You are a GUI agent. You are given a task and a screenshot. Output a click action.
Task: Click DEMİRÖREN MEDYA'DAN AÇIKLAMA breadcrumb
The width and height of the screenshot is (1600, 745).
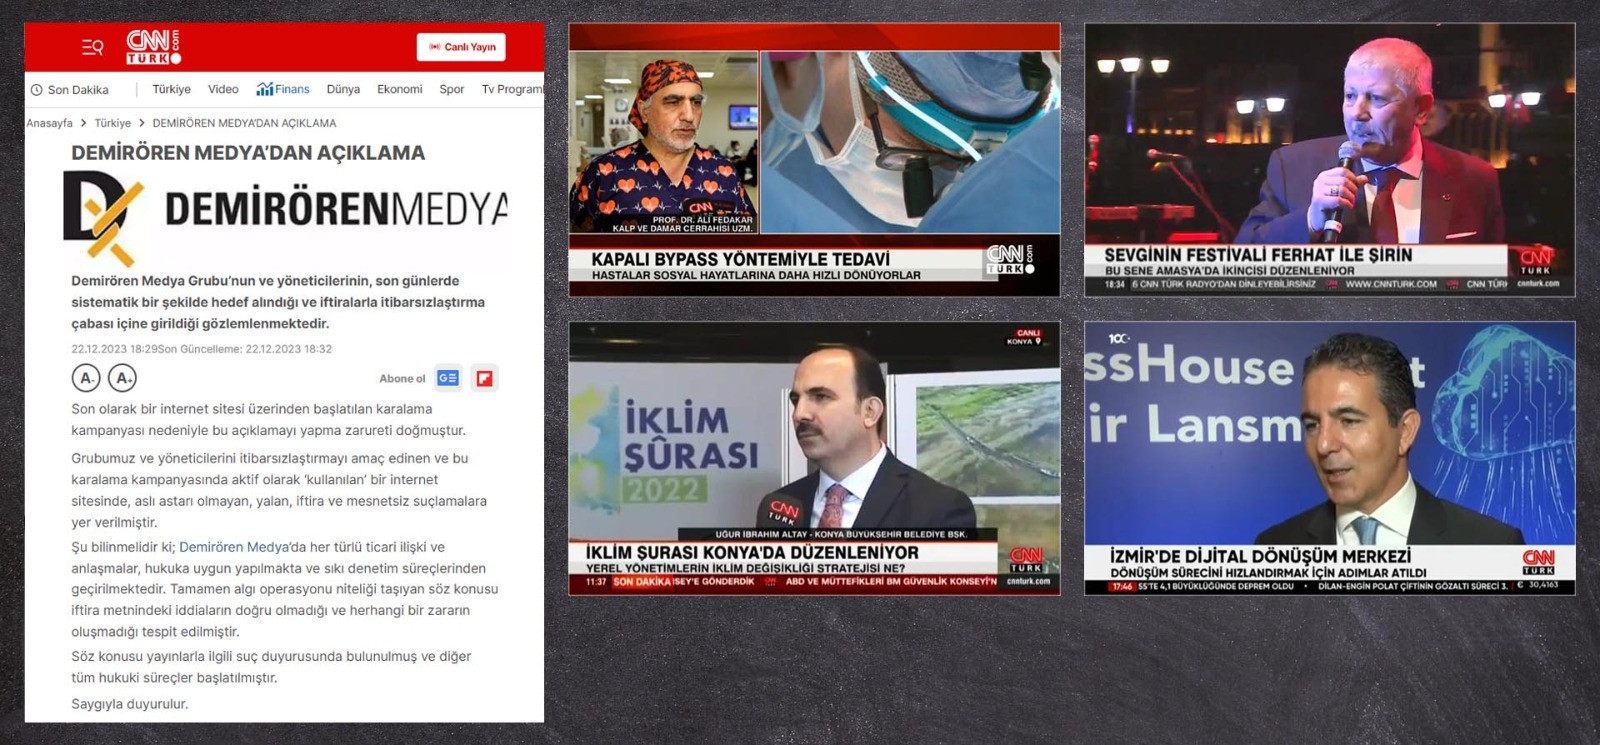(244, 123)
